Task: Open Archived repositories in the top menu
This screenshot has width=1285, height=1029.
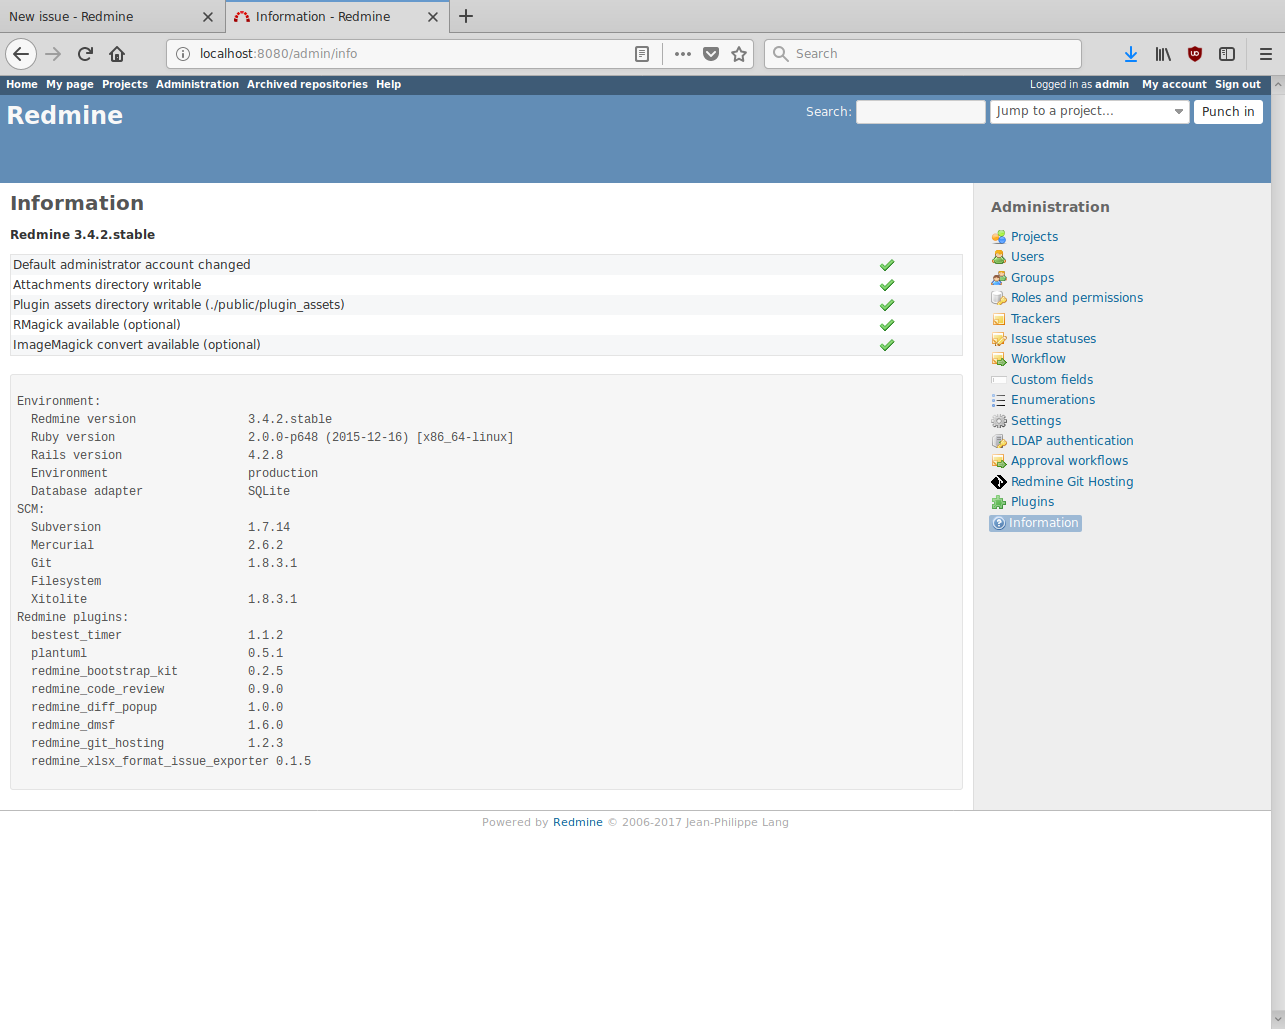Action: coord(307,85)
